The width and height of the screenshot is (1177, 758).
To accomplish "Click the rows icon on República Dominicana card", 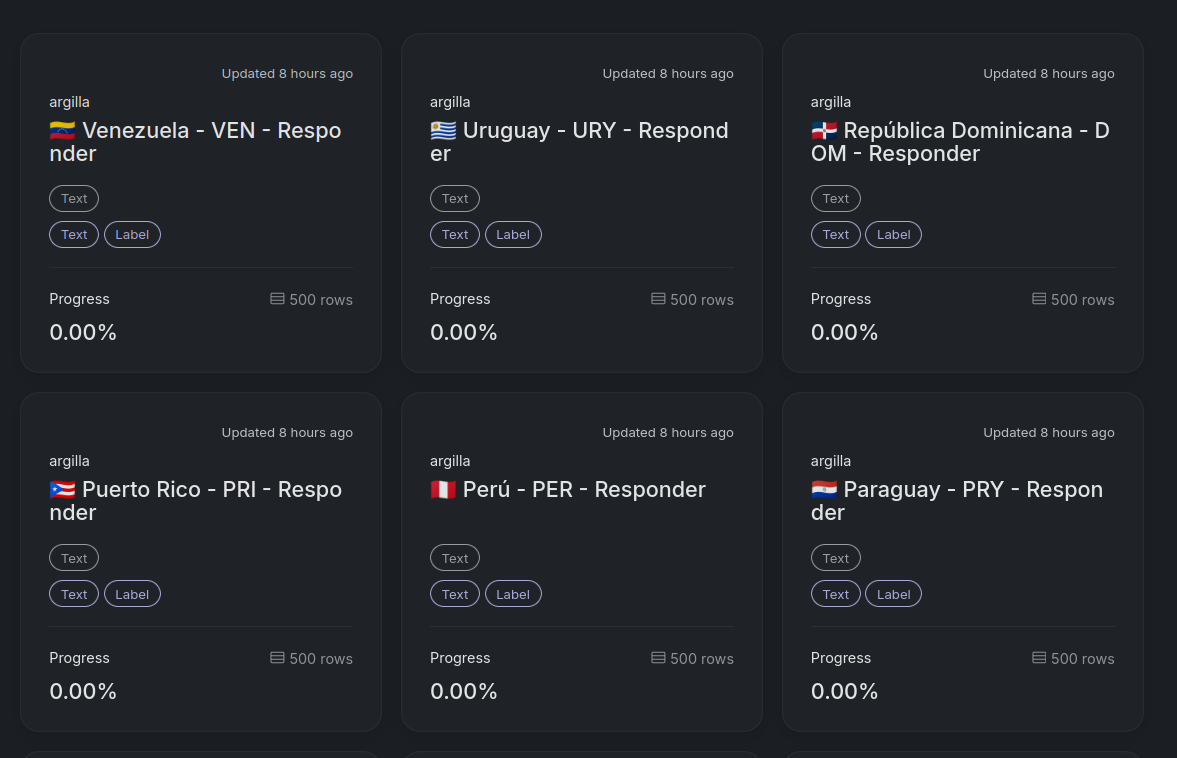I will pyautogui.click(x=1039, y=299).
